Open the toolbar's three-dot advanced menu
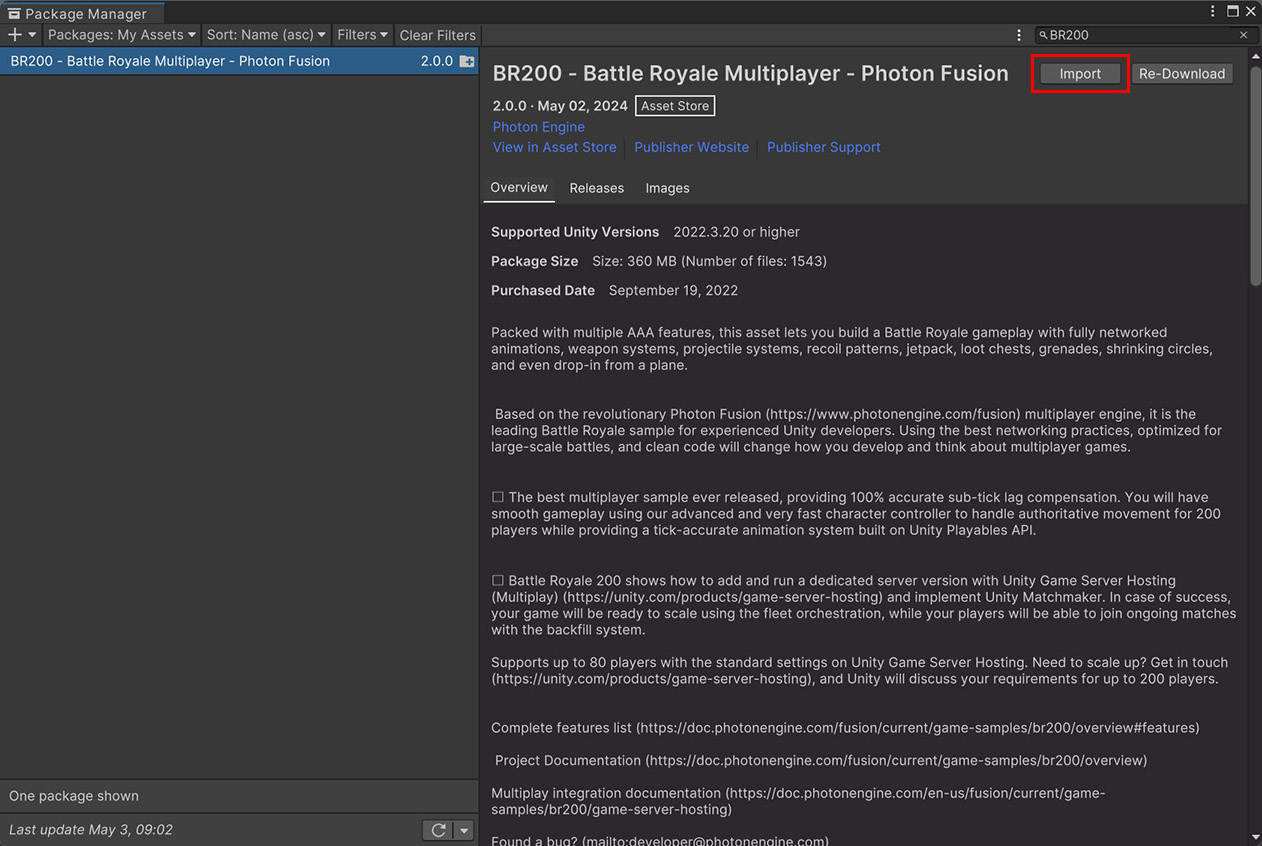Viewport: 1262px width, 846px height. [x=1019, y=35]
